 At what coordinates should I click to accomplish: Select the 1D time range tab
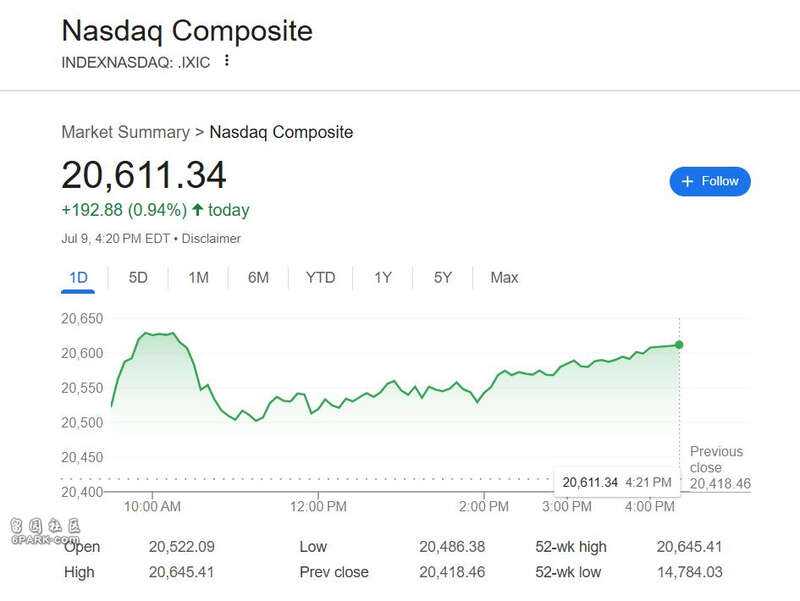pos(78,278)
